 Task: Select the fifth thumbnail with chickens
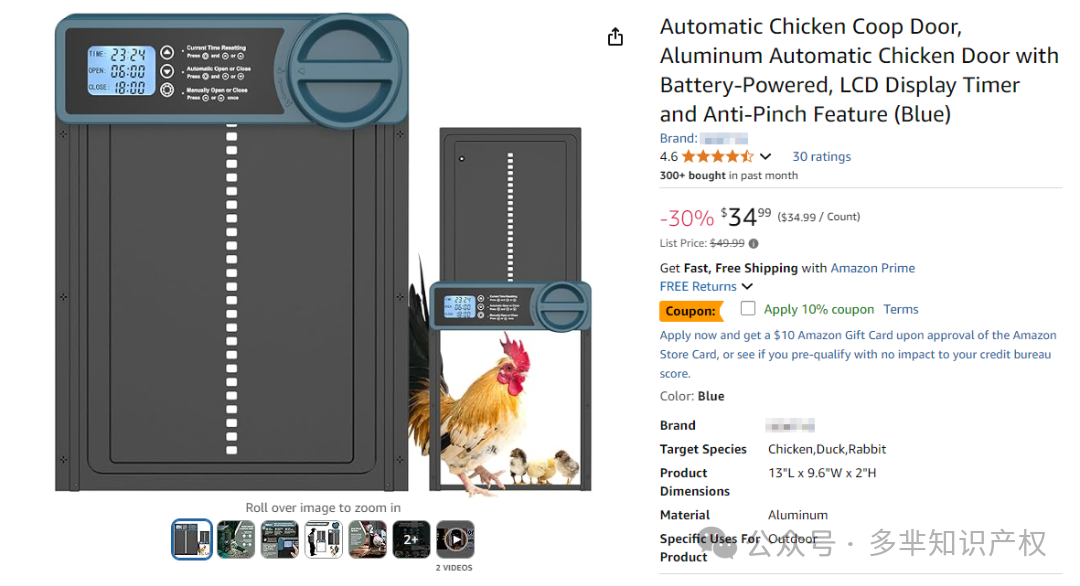point(367,539)
